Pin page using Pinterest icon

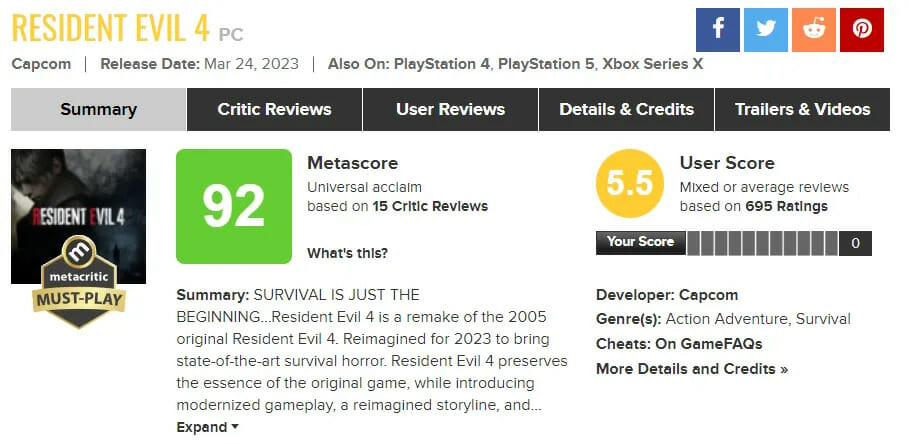pyautogui.click(x=861, y=29)
